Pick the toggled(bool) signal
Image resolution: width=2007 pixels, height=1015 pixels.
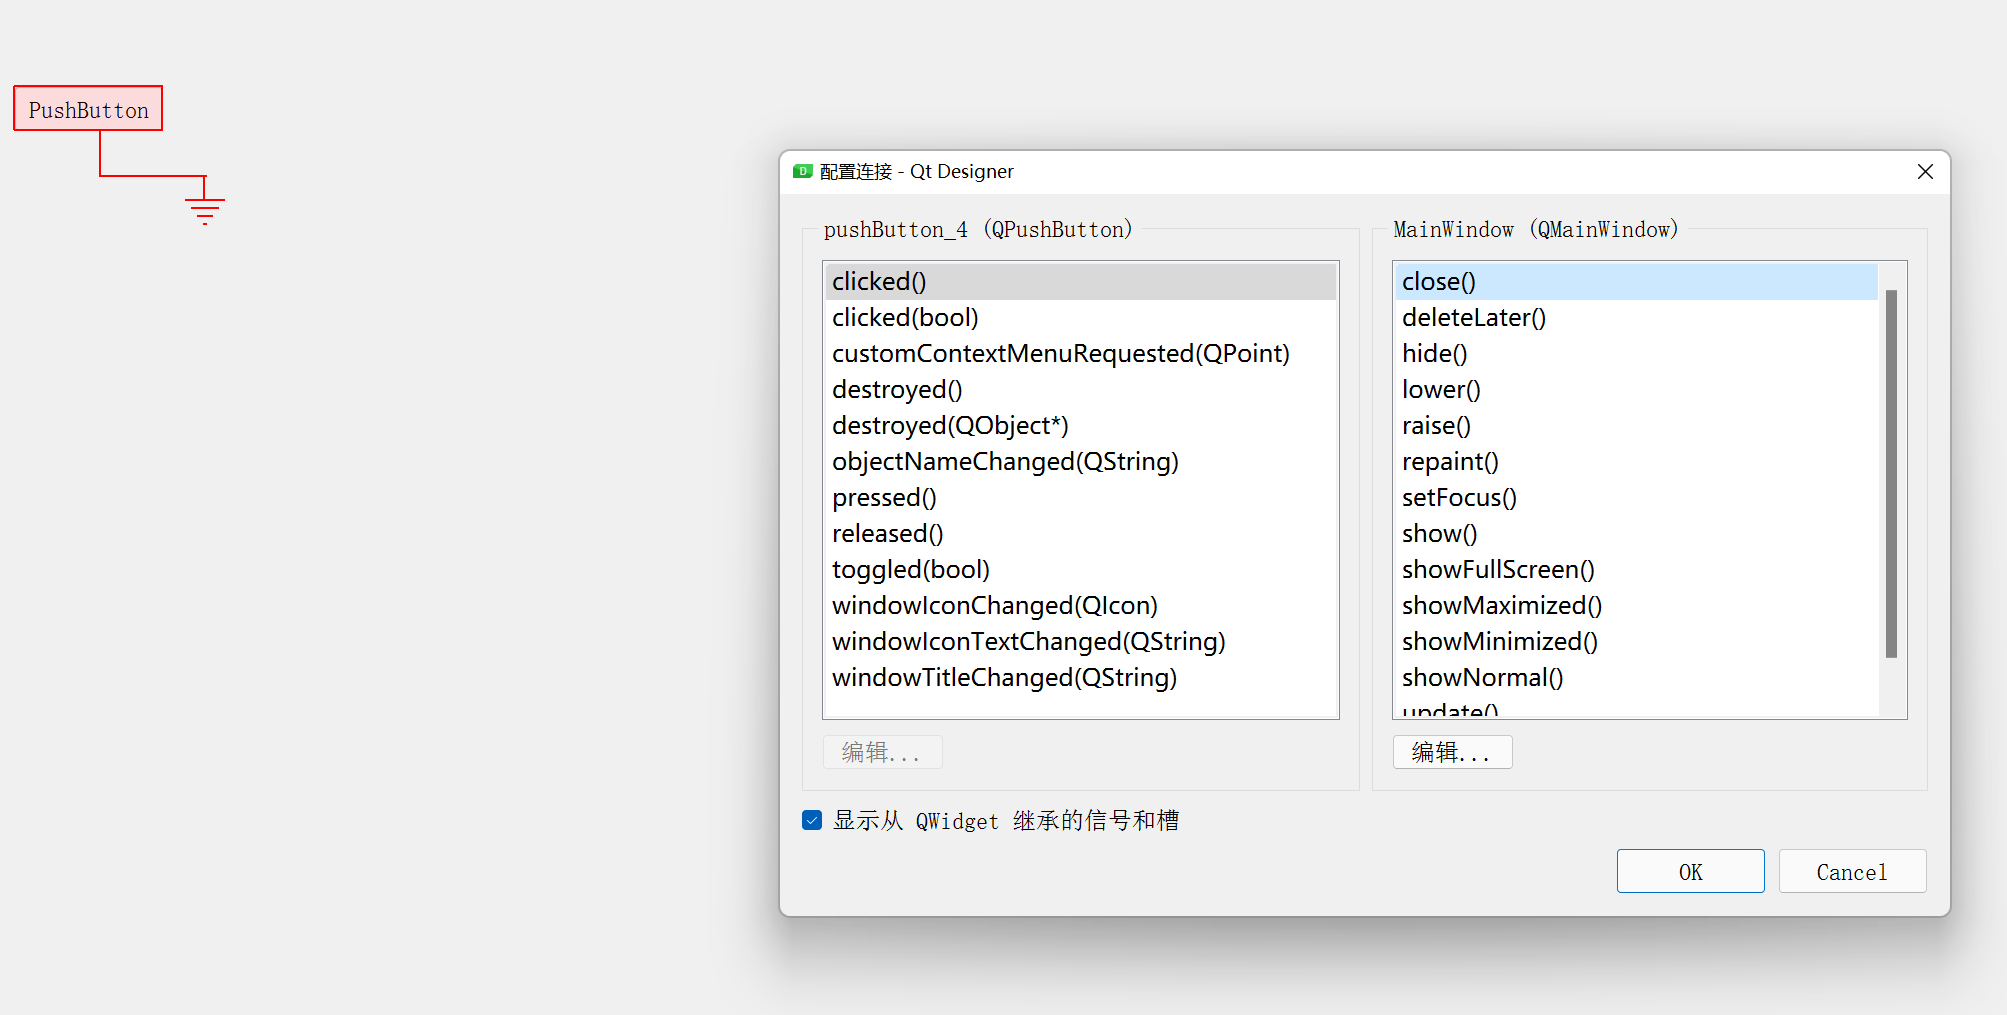909,569
